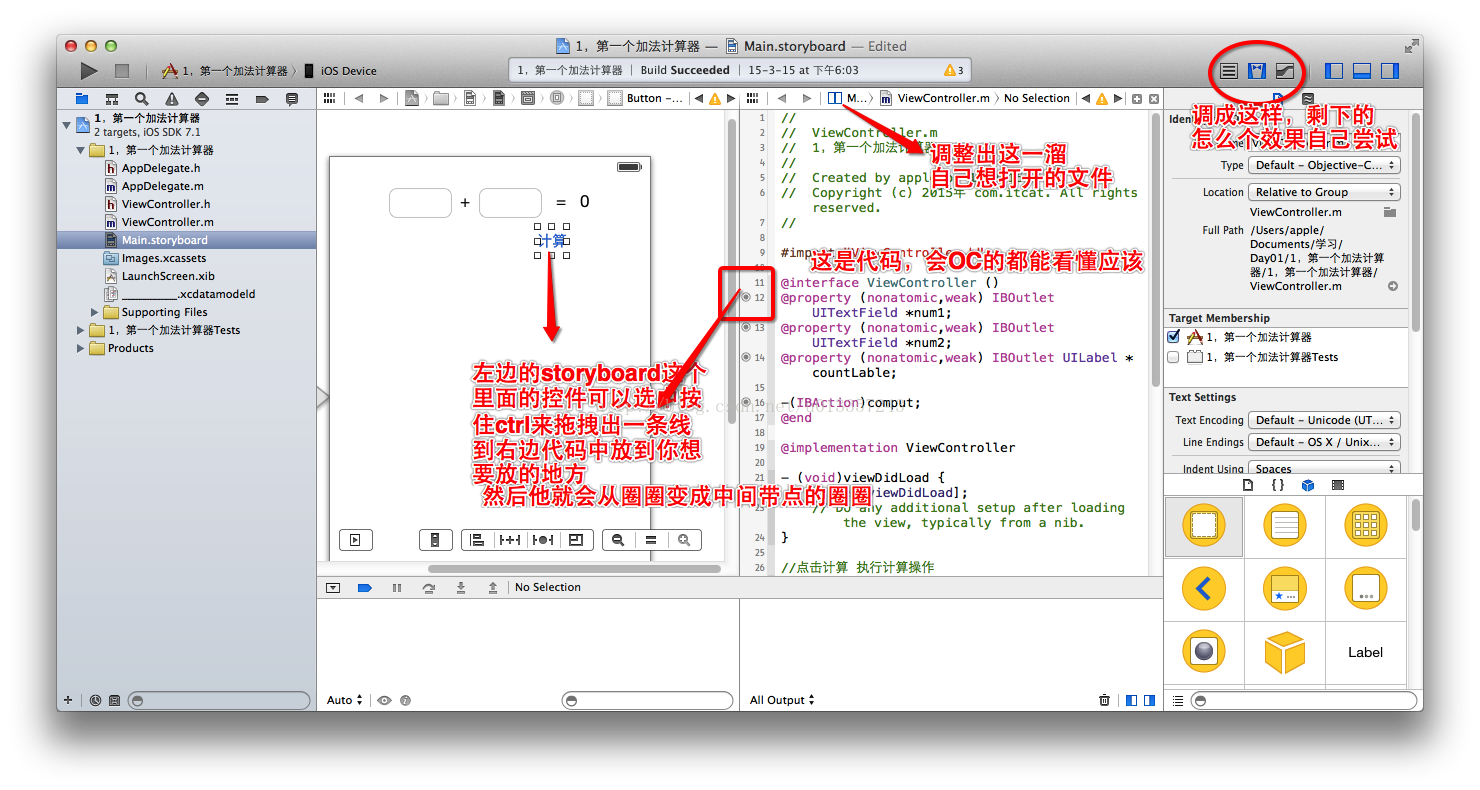Hide the debug area toggle arrow
This screenshot has height=790, width=1480.
[x=333, y=588]
